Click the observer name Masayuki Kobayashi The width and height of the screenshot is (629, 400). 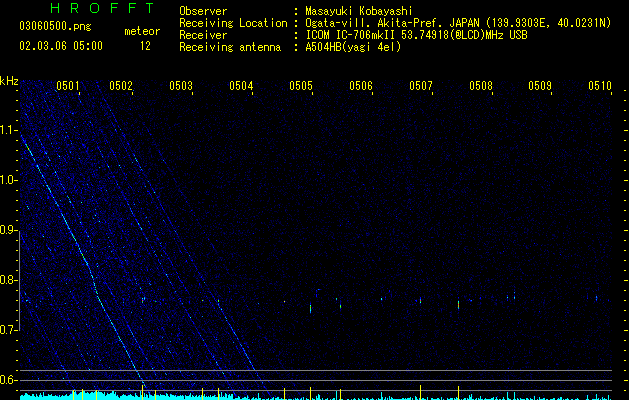tap(359, 11)
